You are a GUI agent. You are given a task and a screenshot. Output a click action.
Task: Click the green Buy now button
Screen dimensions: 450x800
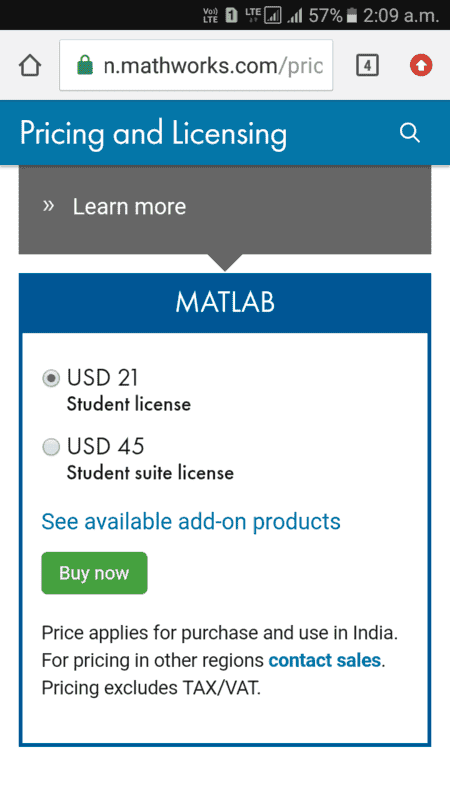tap(94, 573)
